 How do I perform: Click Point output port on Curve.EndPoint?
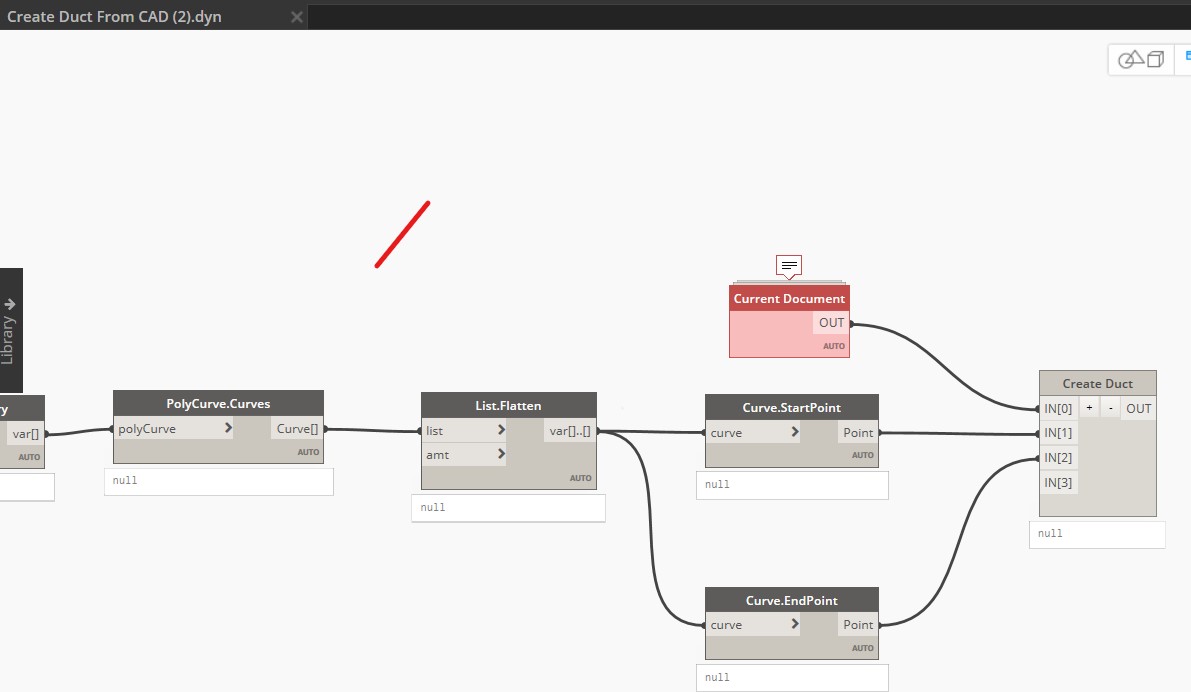(x=858, y=624)
